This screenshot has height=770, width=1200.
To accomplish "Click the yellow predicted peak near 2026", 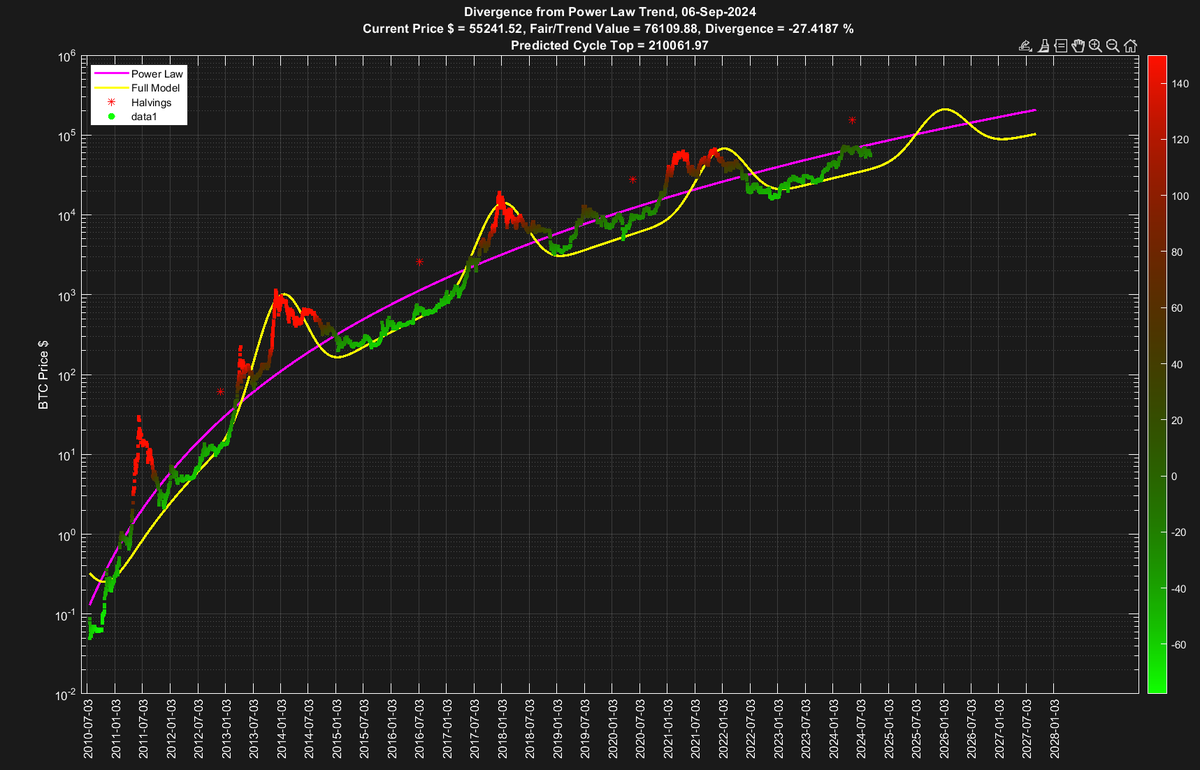I will [x=943, y=109].
